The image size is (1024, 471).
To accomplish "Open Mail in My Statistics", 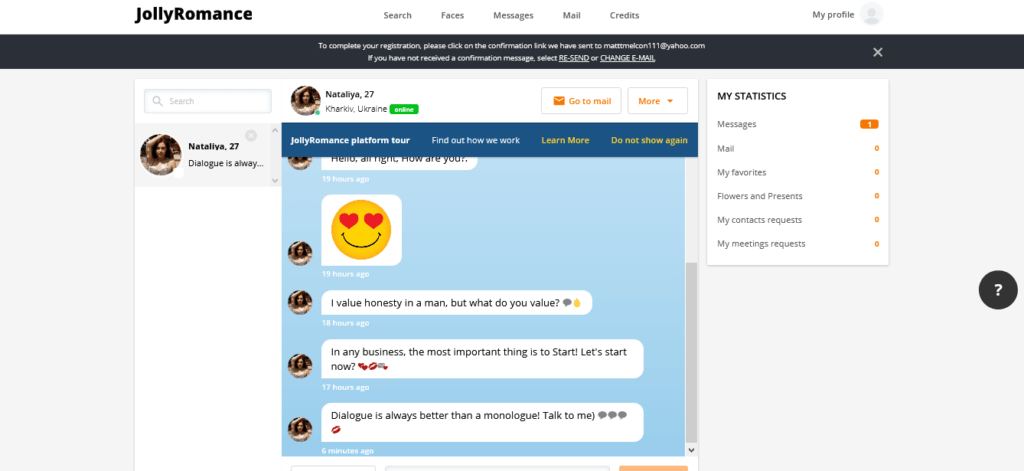I will point(797,148).
